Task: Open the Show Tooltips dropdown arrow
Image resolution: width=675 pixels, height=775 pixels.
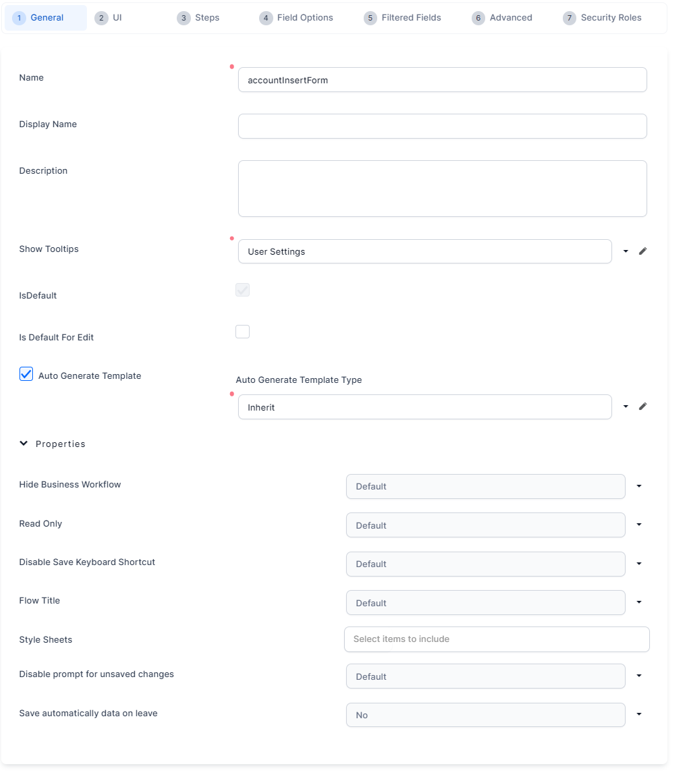Action: tap(626, 251)
